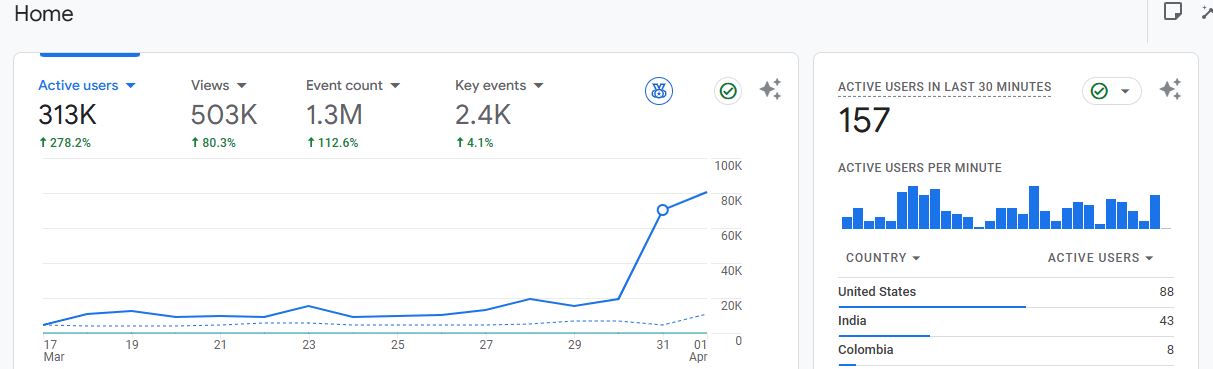Click the 4.1% increase indicator
This screenshot has width=1213, height=369.
coord(474,143)
